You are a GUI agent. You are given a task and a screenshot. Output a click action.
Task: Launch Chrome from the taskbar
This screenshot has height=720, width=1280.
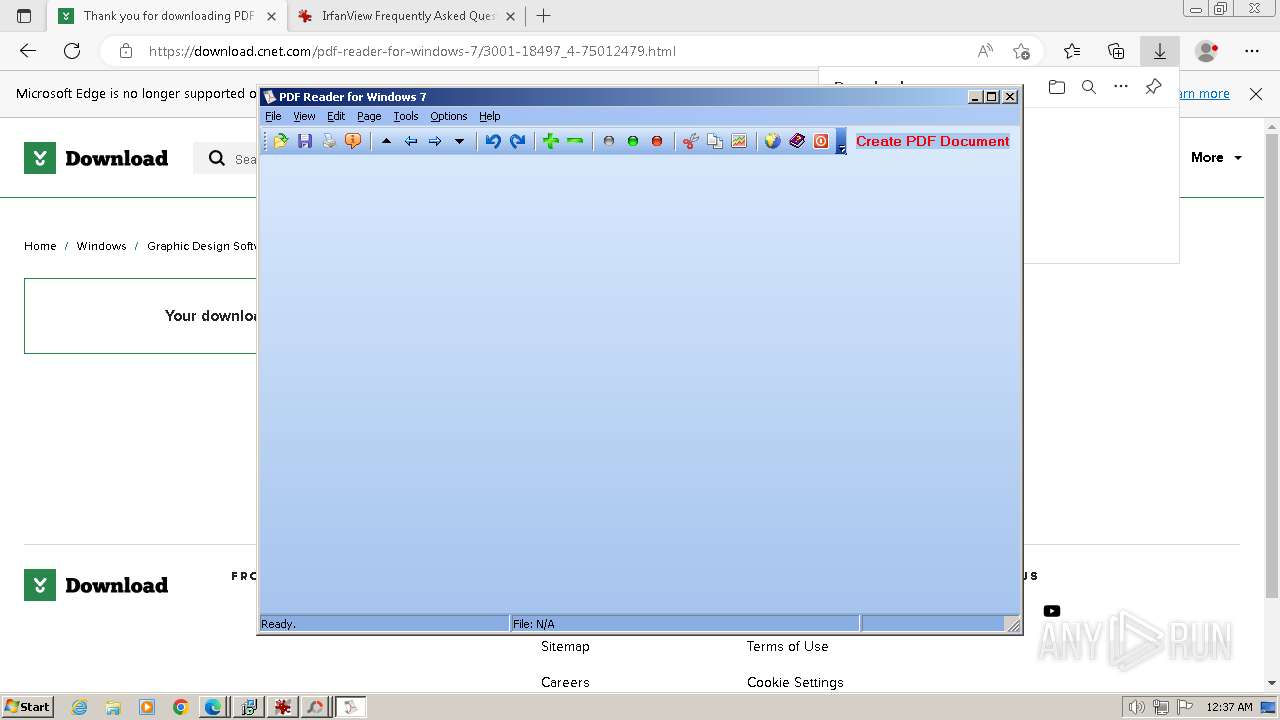click(180, 707)
